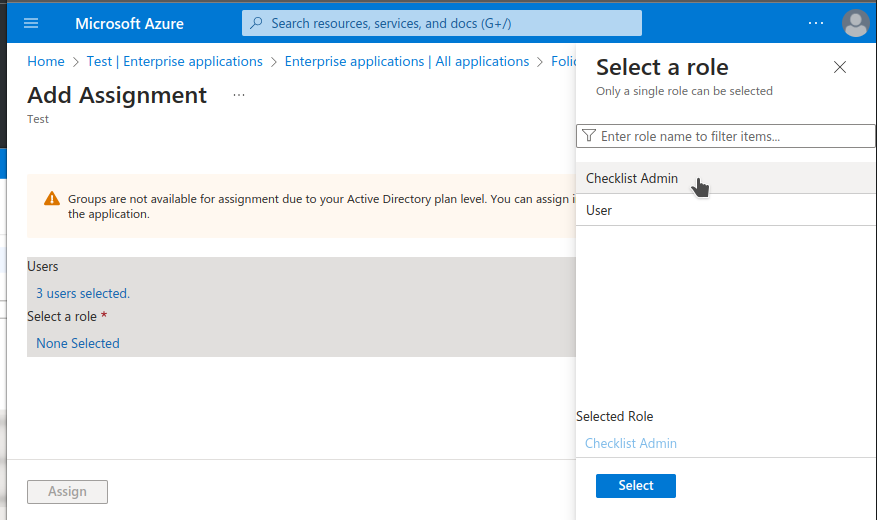Click the Users section label
The image size is (877, 520).
click(43, 267)
